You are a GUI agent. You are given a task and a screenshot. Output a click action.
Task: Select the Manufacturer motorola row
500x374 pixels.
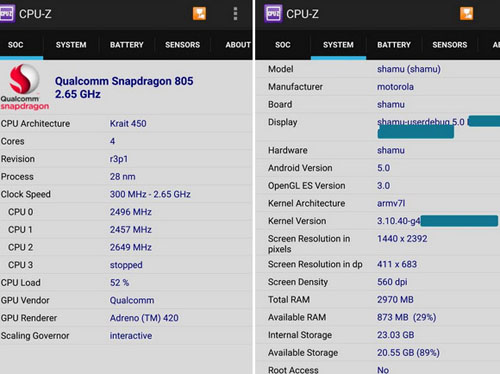pyautogui.click(x=378, y=87)
